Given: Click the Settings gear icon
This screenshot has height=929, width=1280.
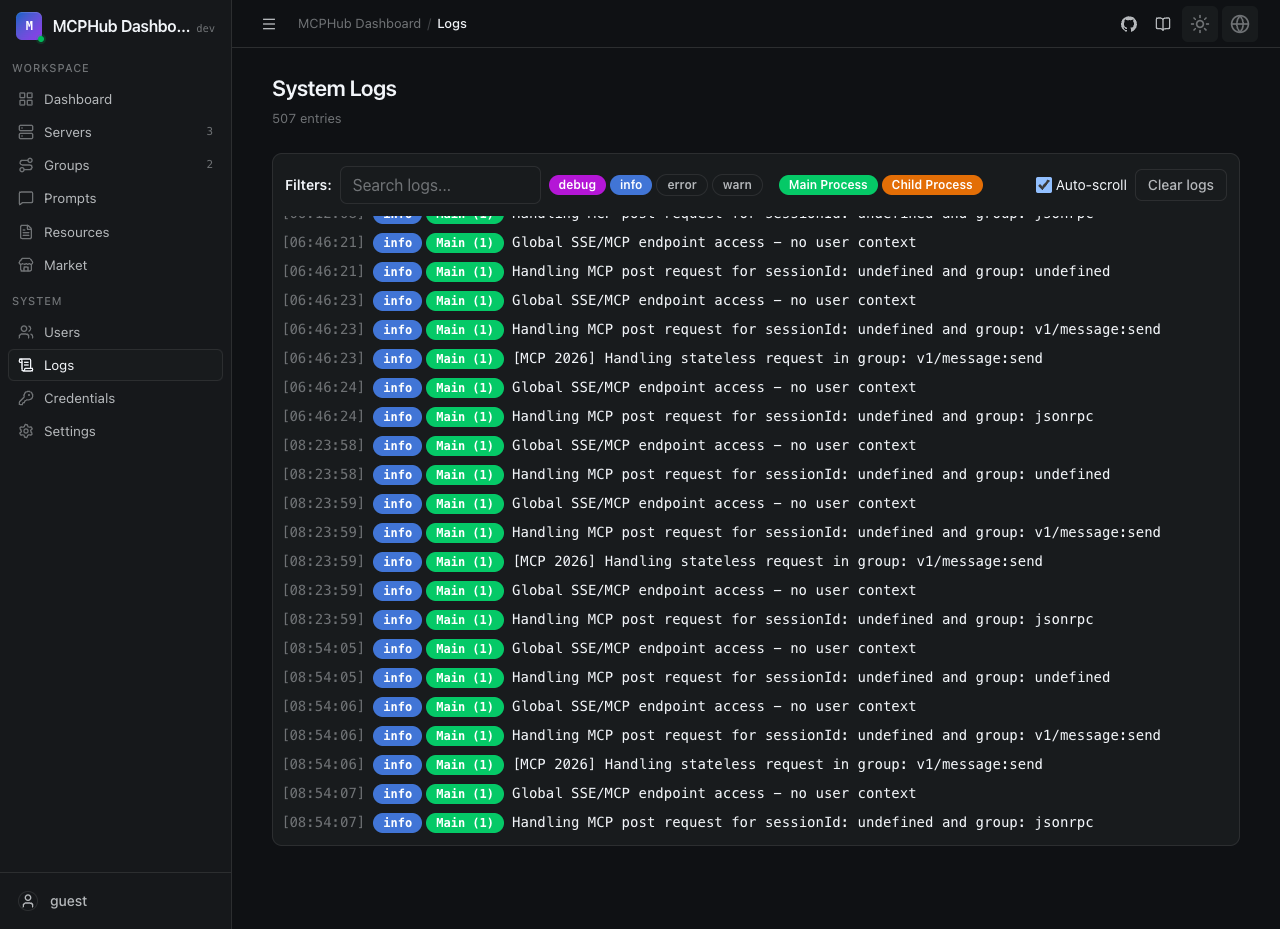Looking at the screenshot, I should tap(26, 431).
